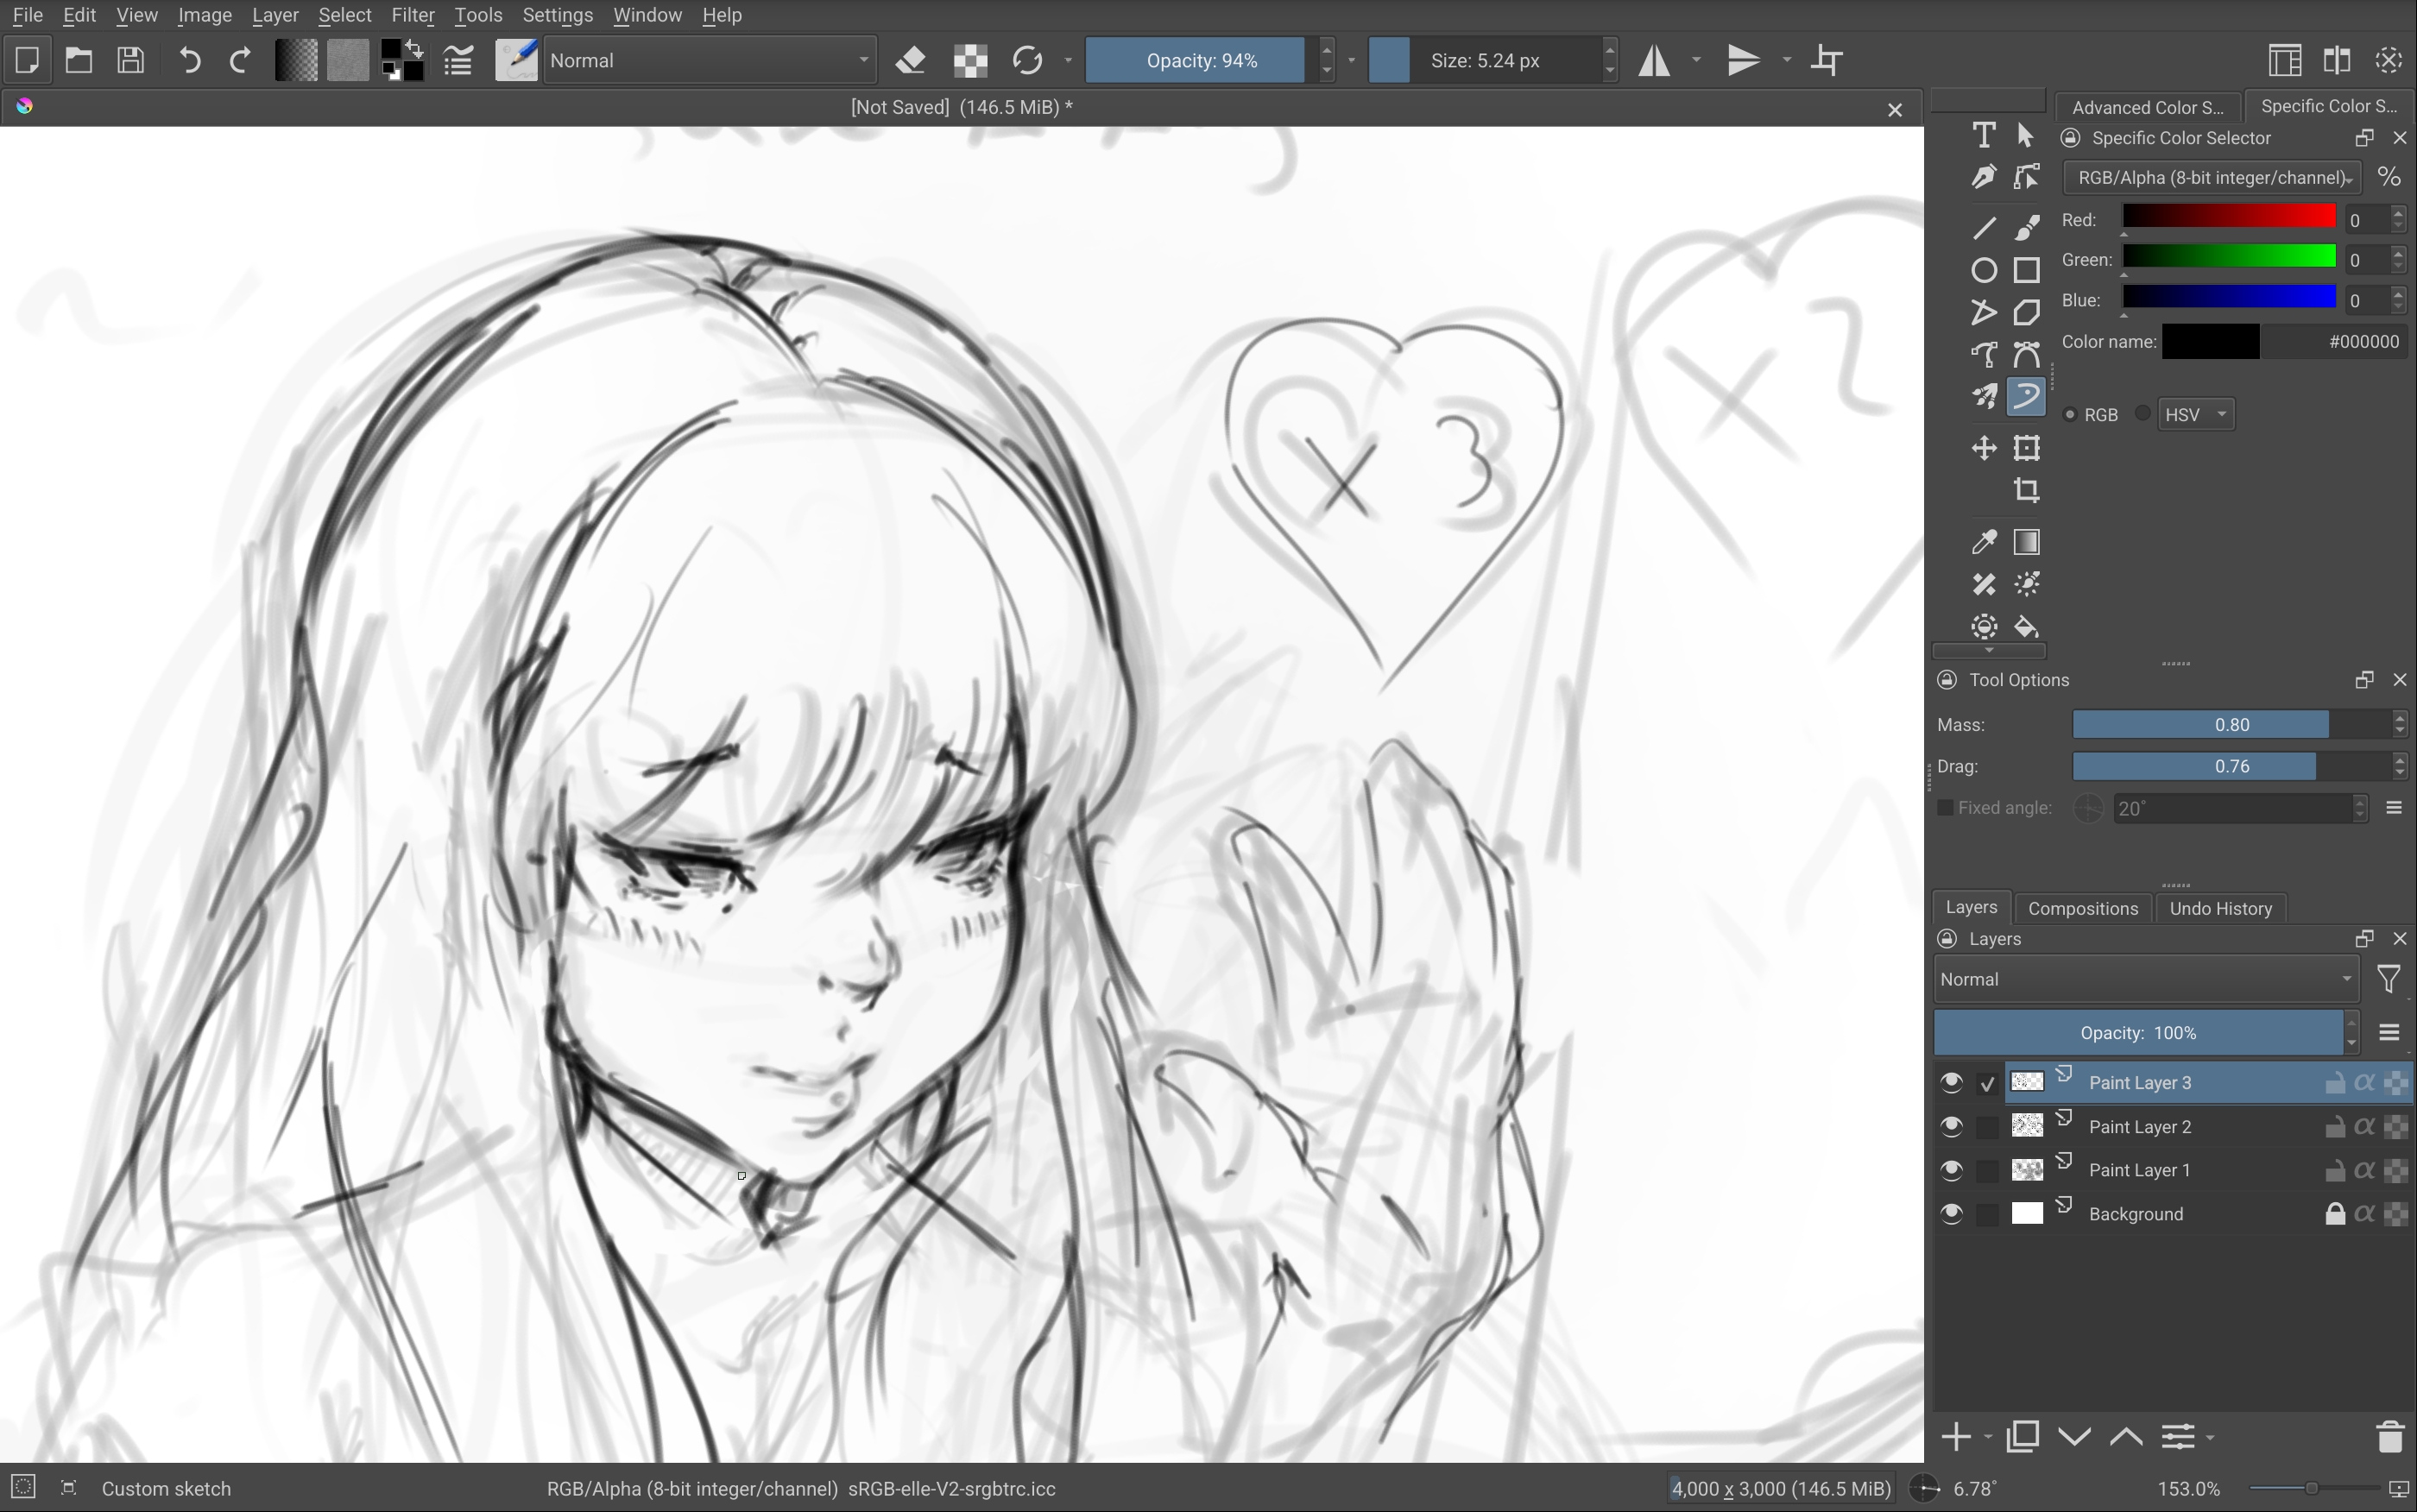2417x1512 pixels.
Task: Adjust the Mass 0.80 slider
Action: (2232, 725)
